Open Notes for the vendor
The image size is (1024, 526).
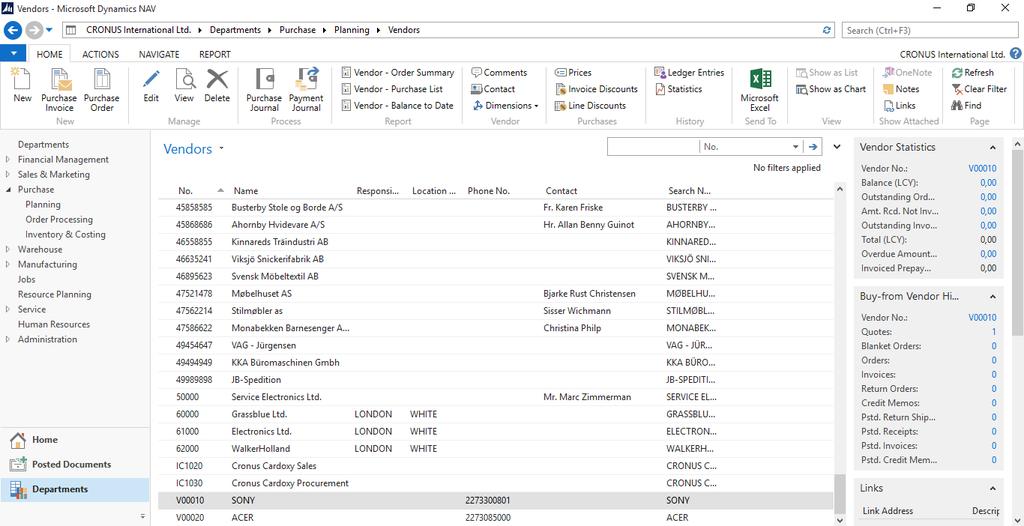(x=901, y=89)
